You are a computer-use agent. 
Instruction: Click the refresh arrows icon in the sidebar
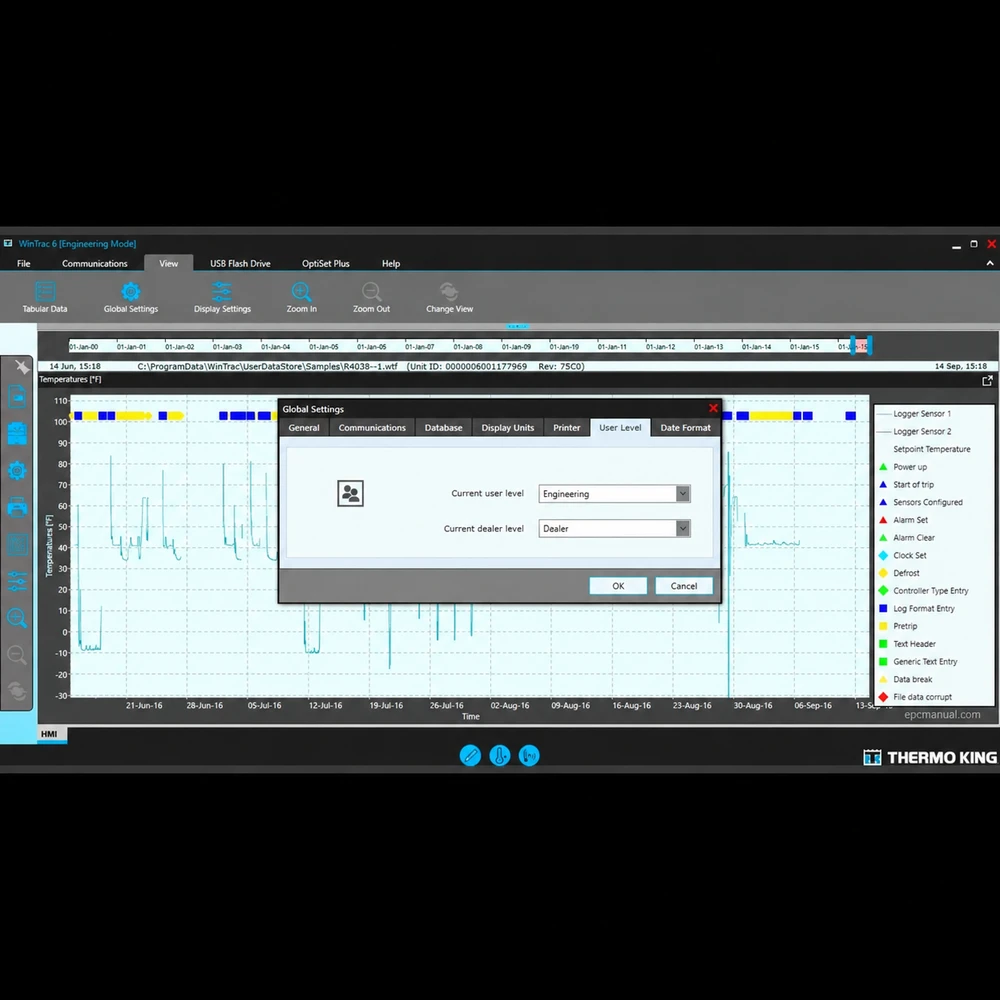[x=17, y=691]
